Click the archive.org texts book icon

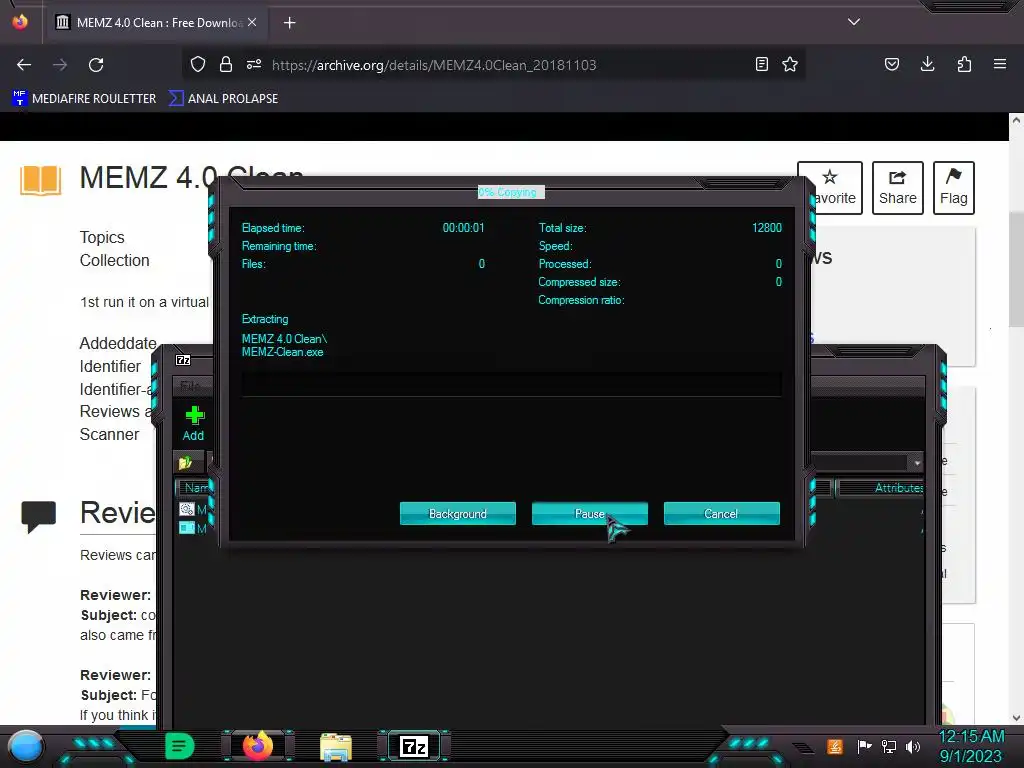coord(40,180)
